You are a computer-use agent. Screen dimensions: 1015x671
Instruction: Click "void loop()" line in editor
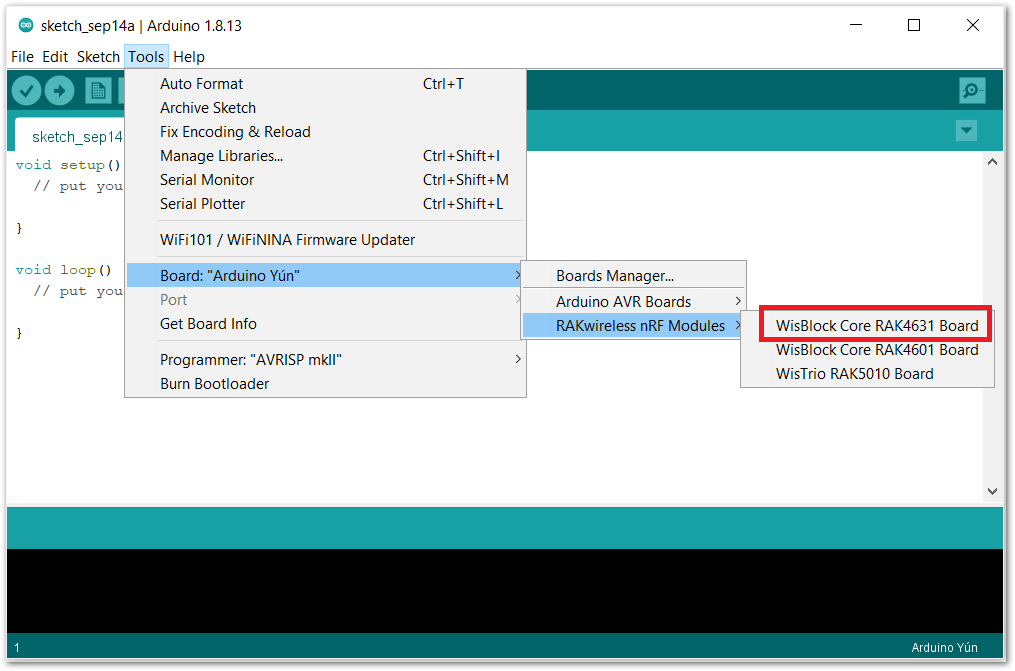pos(63,270)
